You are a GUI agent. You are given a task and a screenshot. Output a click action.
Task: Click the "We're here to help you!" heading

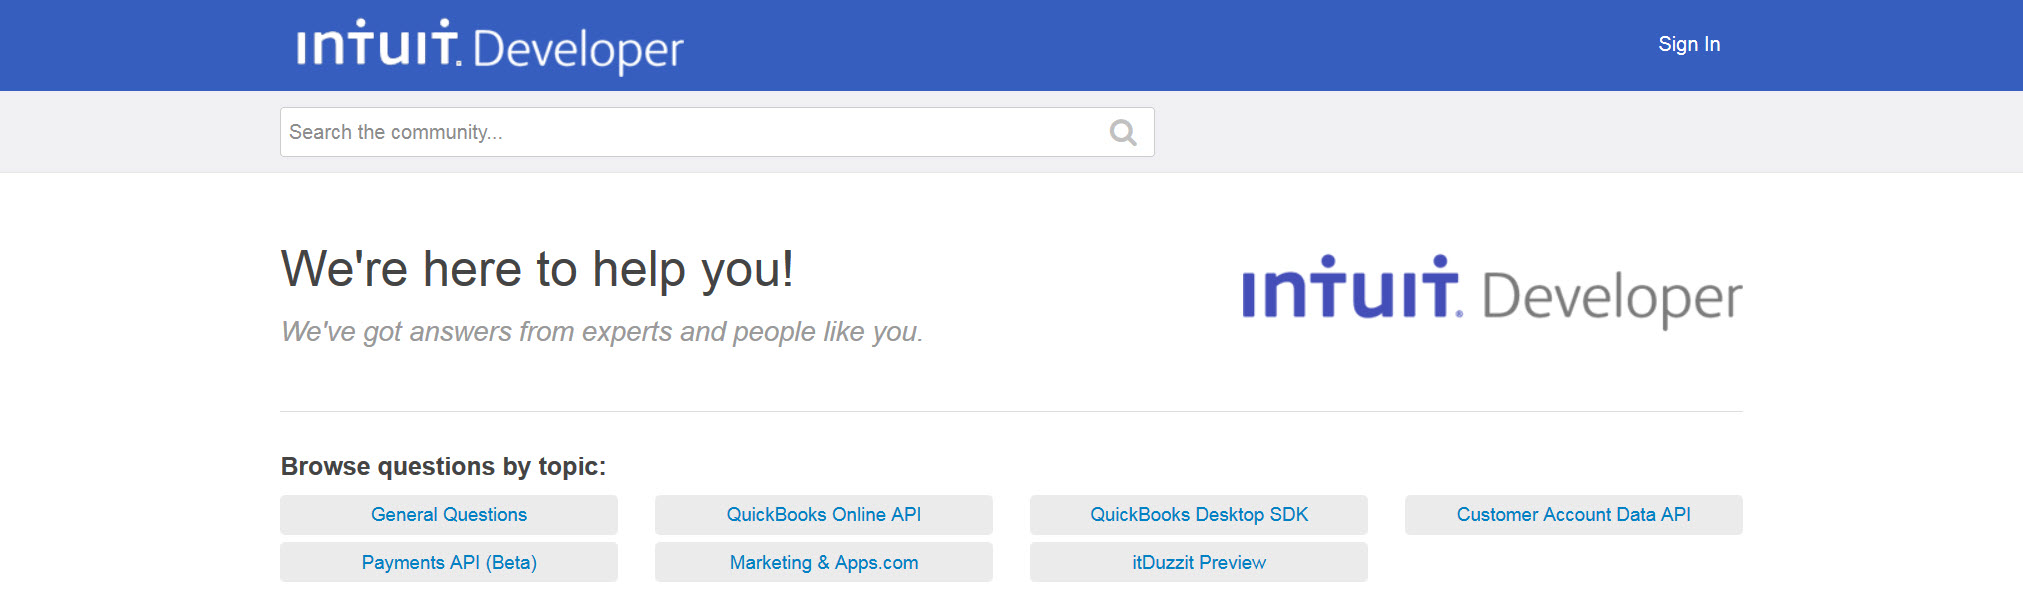point(537,269)
